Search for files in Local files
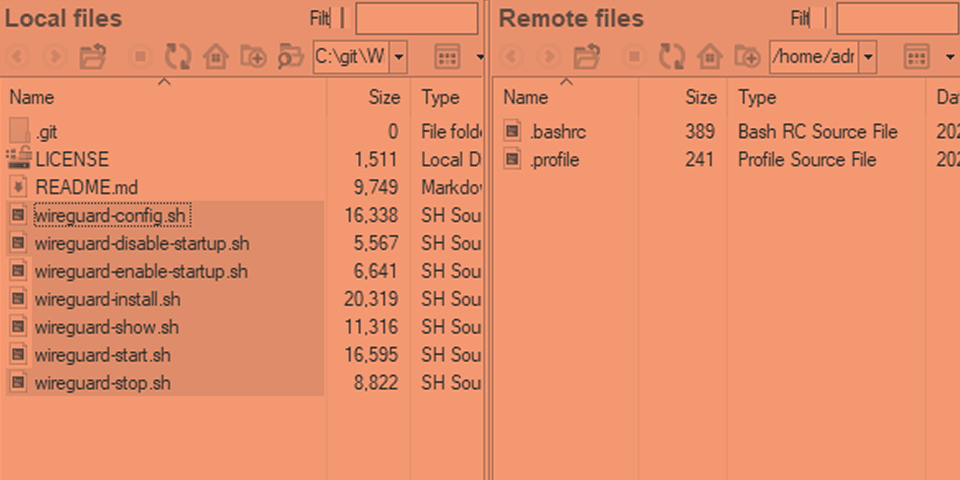Screen dimensions: 960x480 [x=291, y=58]
